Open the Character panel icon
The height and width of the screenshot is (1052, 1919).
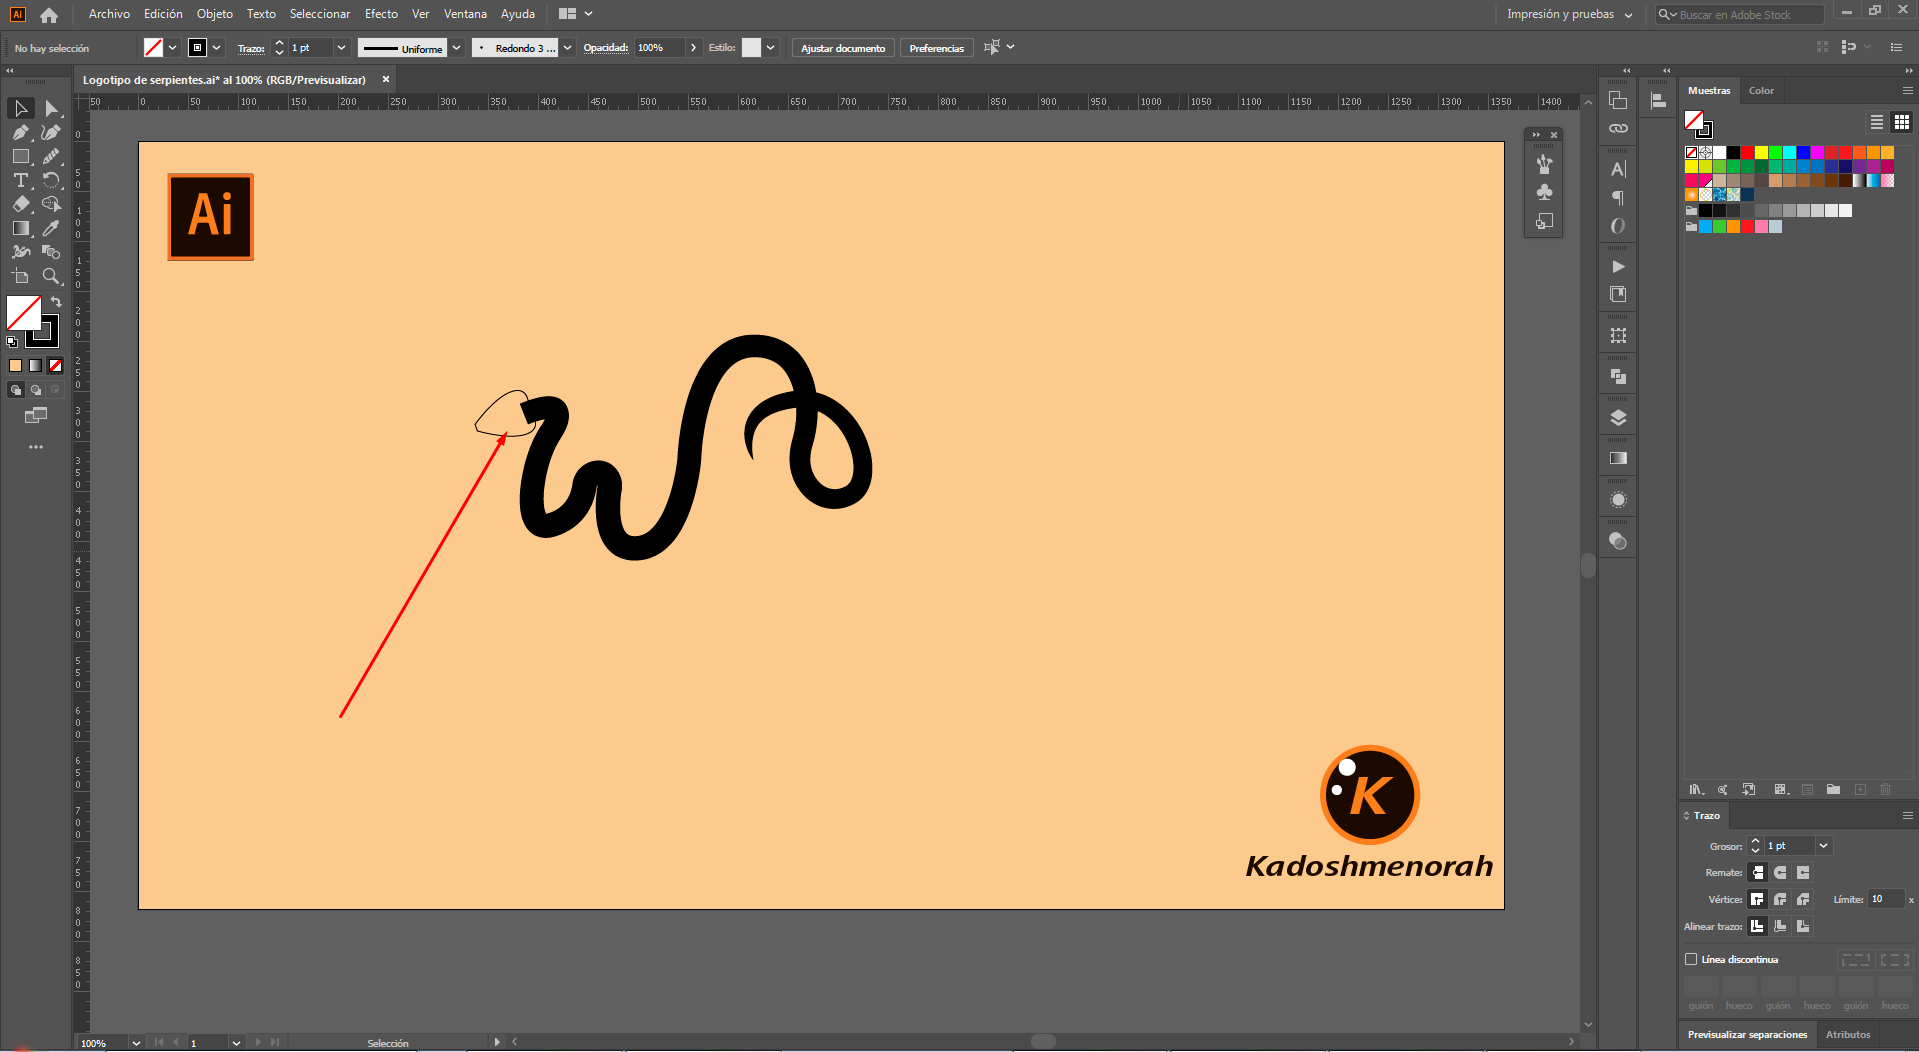1618,169
